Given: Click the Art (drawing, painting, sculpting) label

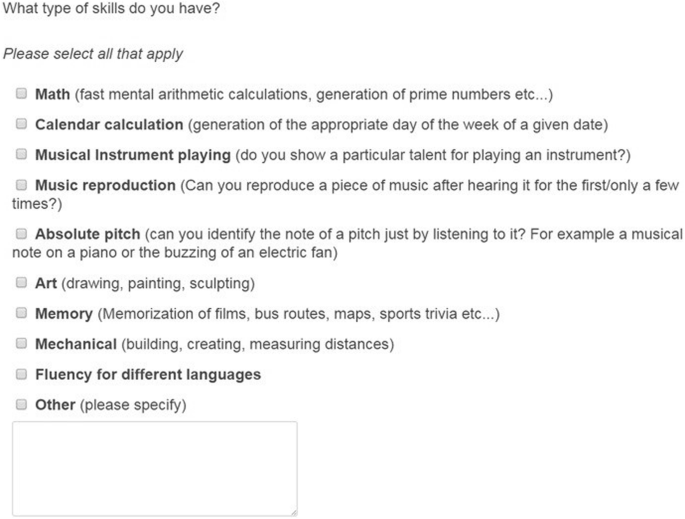Looking at the screenshot, I should coord(145,284).
